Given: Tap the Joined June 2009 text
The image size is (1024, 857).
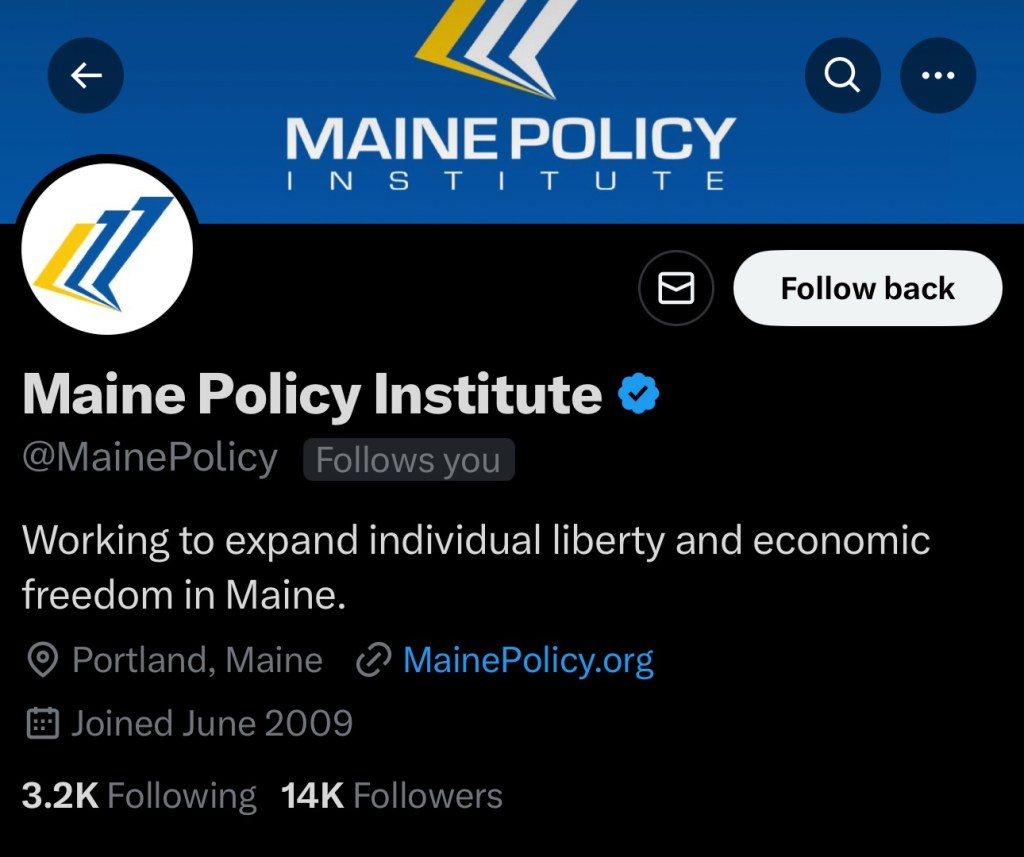Looking at the screenshot, I should pos(211,723).
